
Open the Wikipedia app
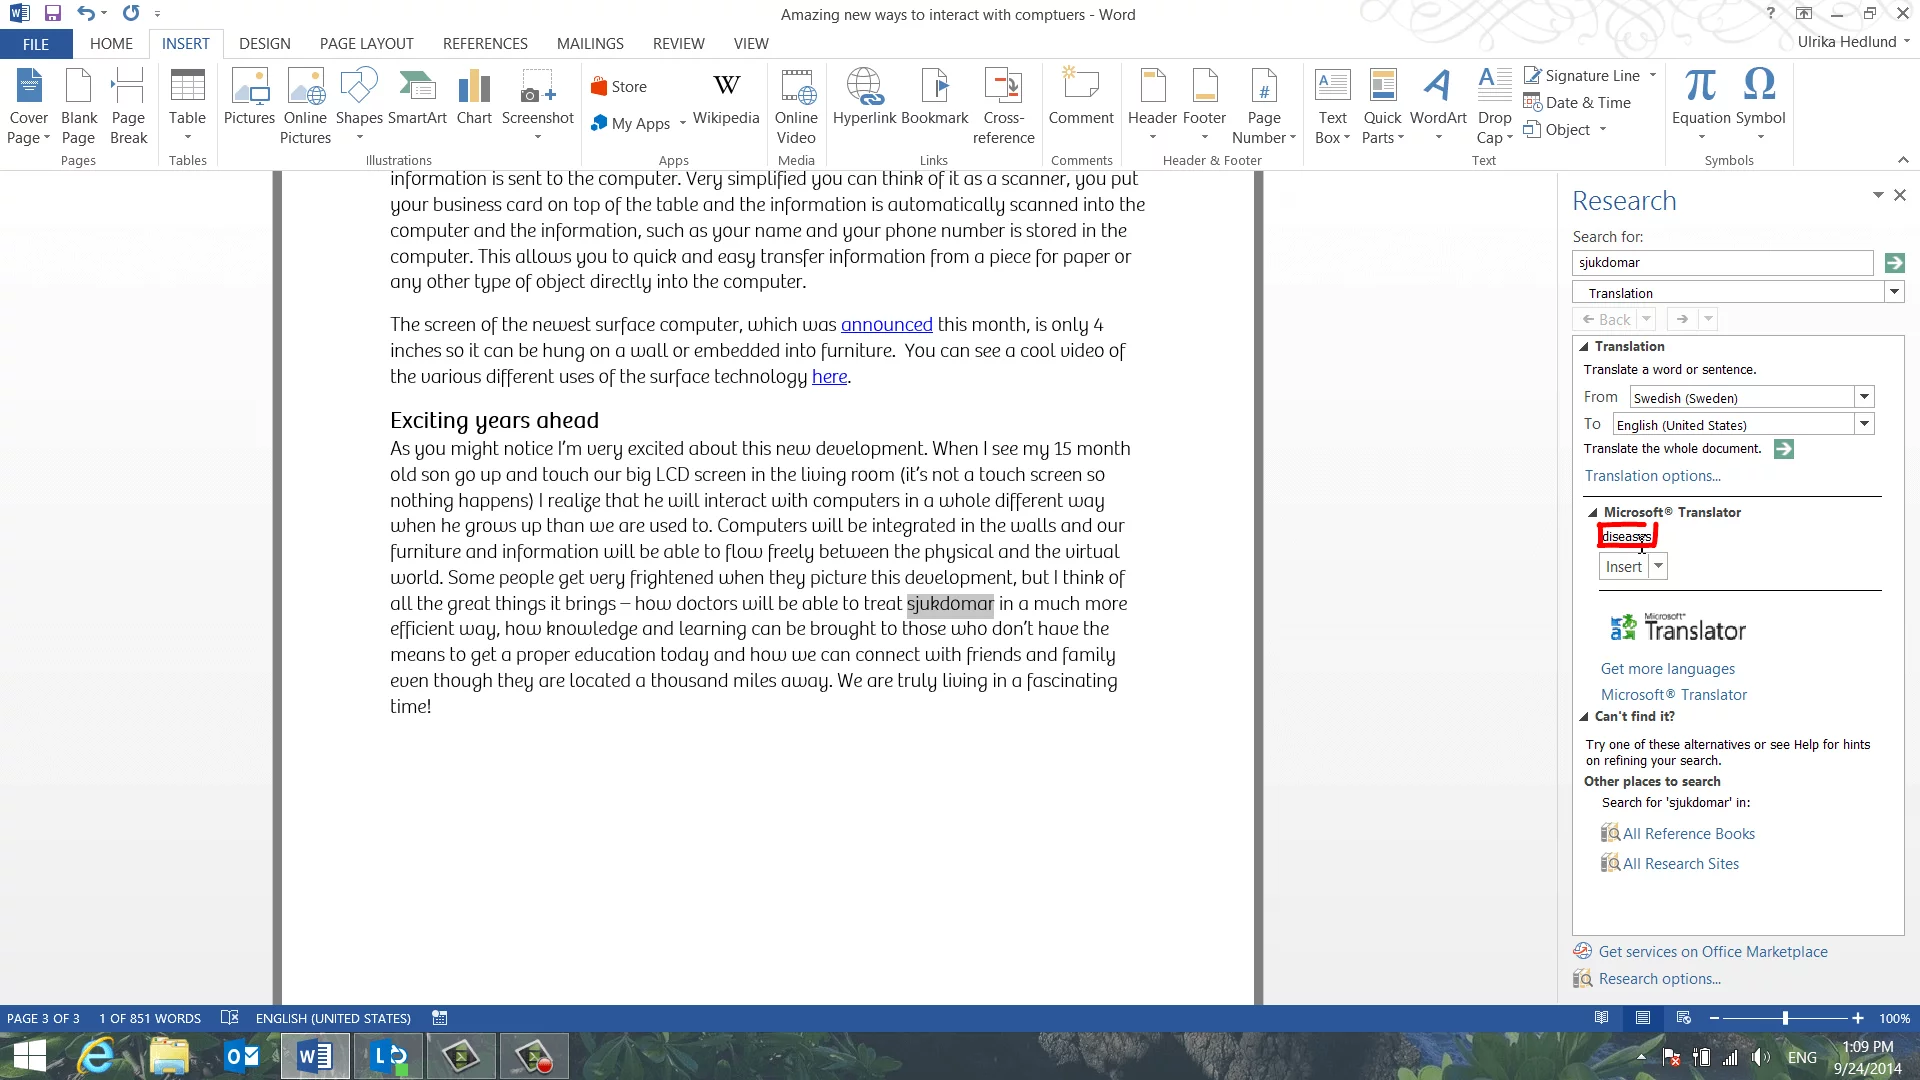pos(726,100)
